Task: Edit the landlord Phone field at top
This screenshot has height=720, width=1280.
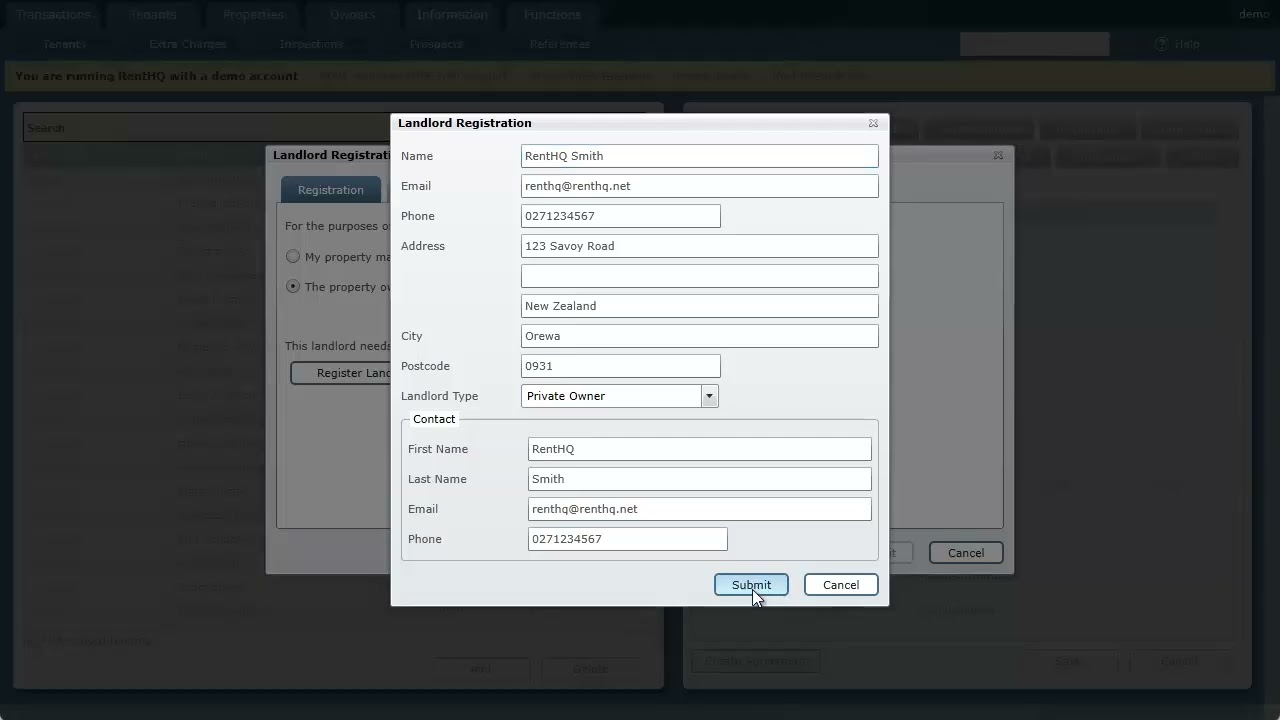Action: pyautogui.click(x=621, y=216)
